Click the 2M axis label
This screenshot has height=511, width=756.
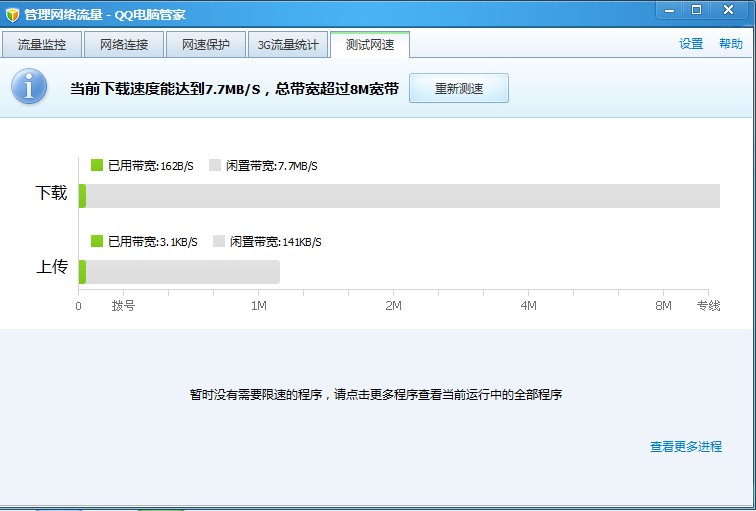pyautogui.click(x=393, y=306)
